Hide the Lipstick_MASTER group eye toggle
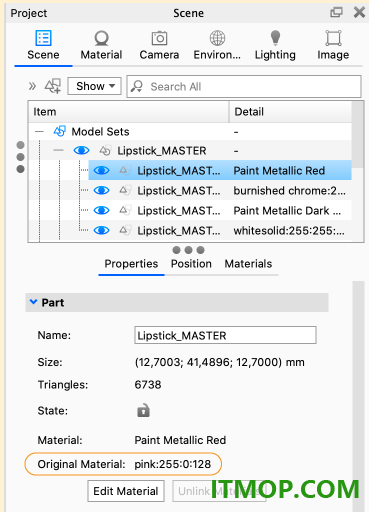The height and width of the screenshot is (512, 369). point(81,151)
